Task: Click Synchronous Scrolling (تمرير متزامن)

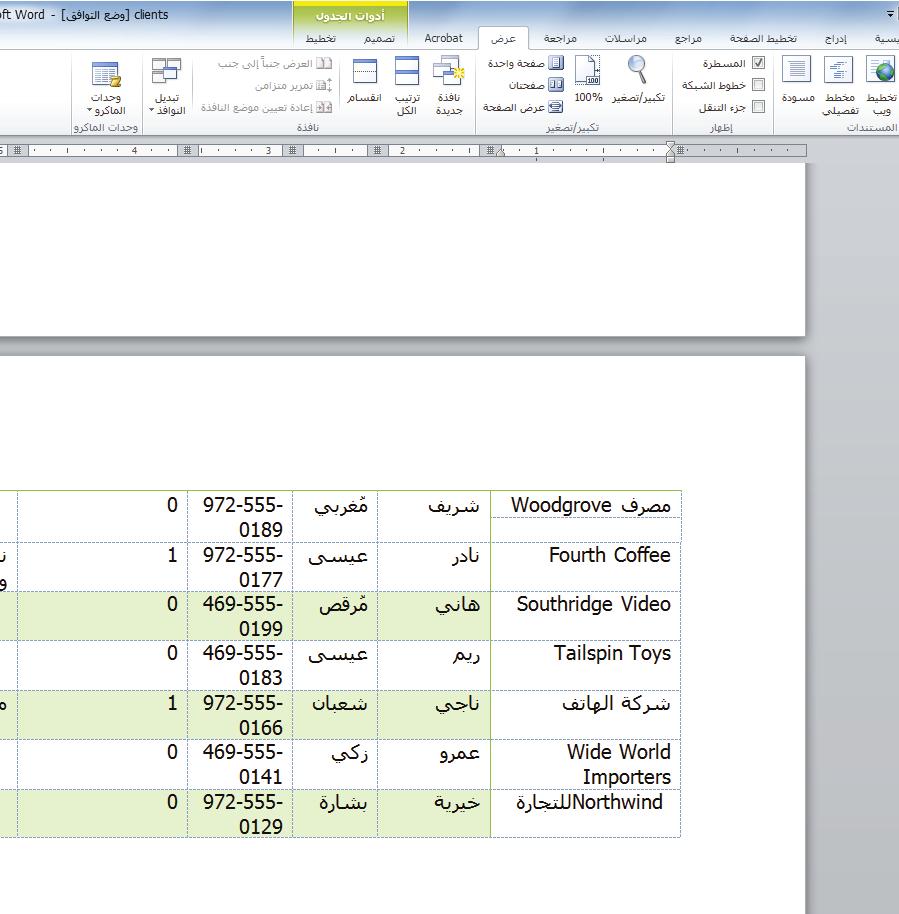Action: [x=294, y=85]
